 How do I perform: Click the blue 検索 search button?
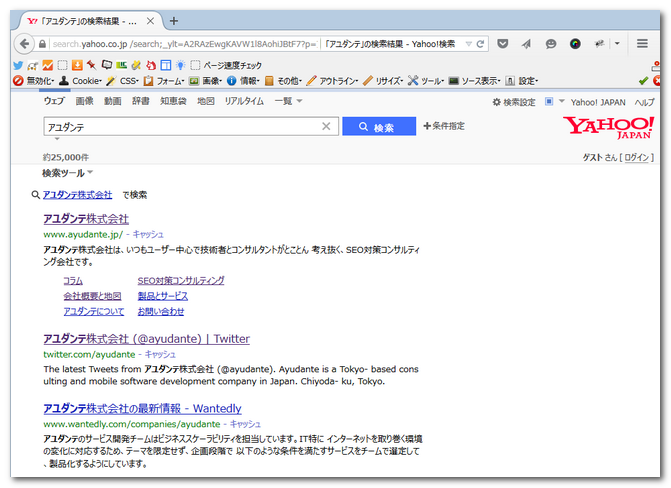pyautogui.click(x=379, y=126)
